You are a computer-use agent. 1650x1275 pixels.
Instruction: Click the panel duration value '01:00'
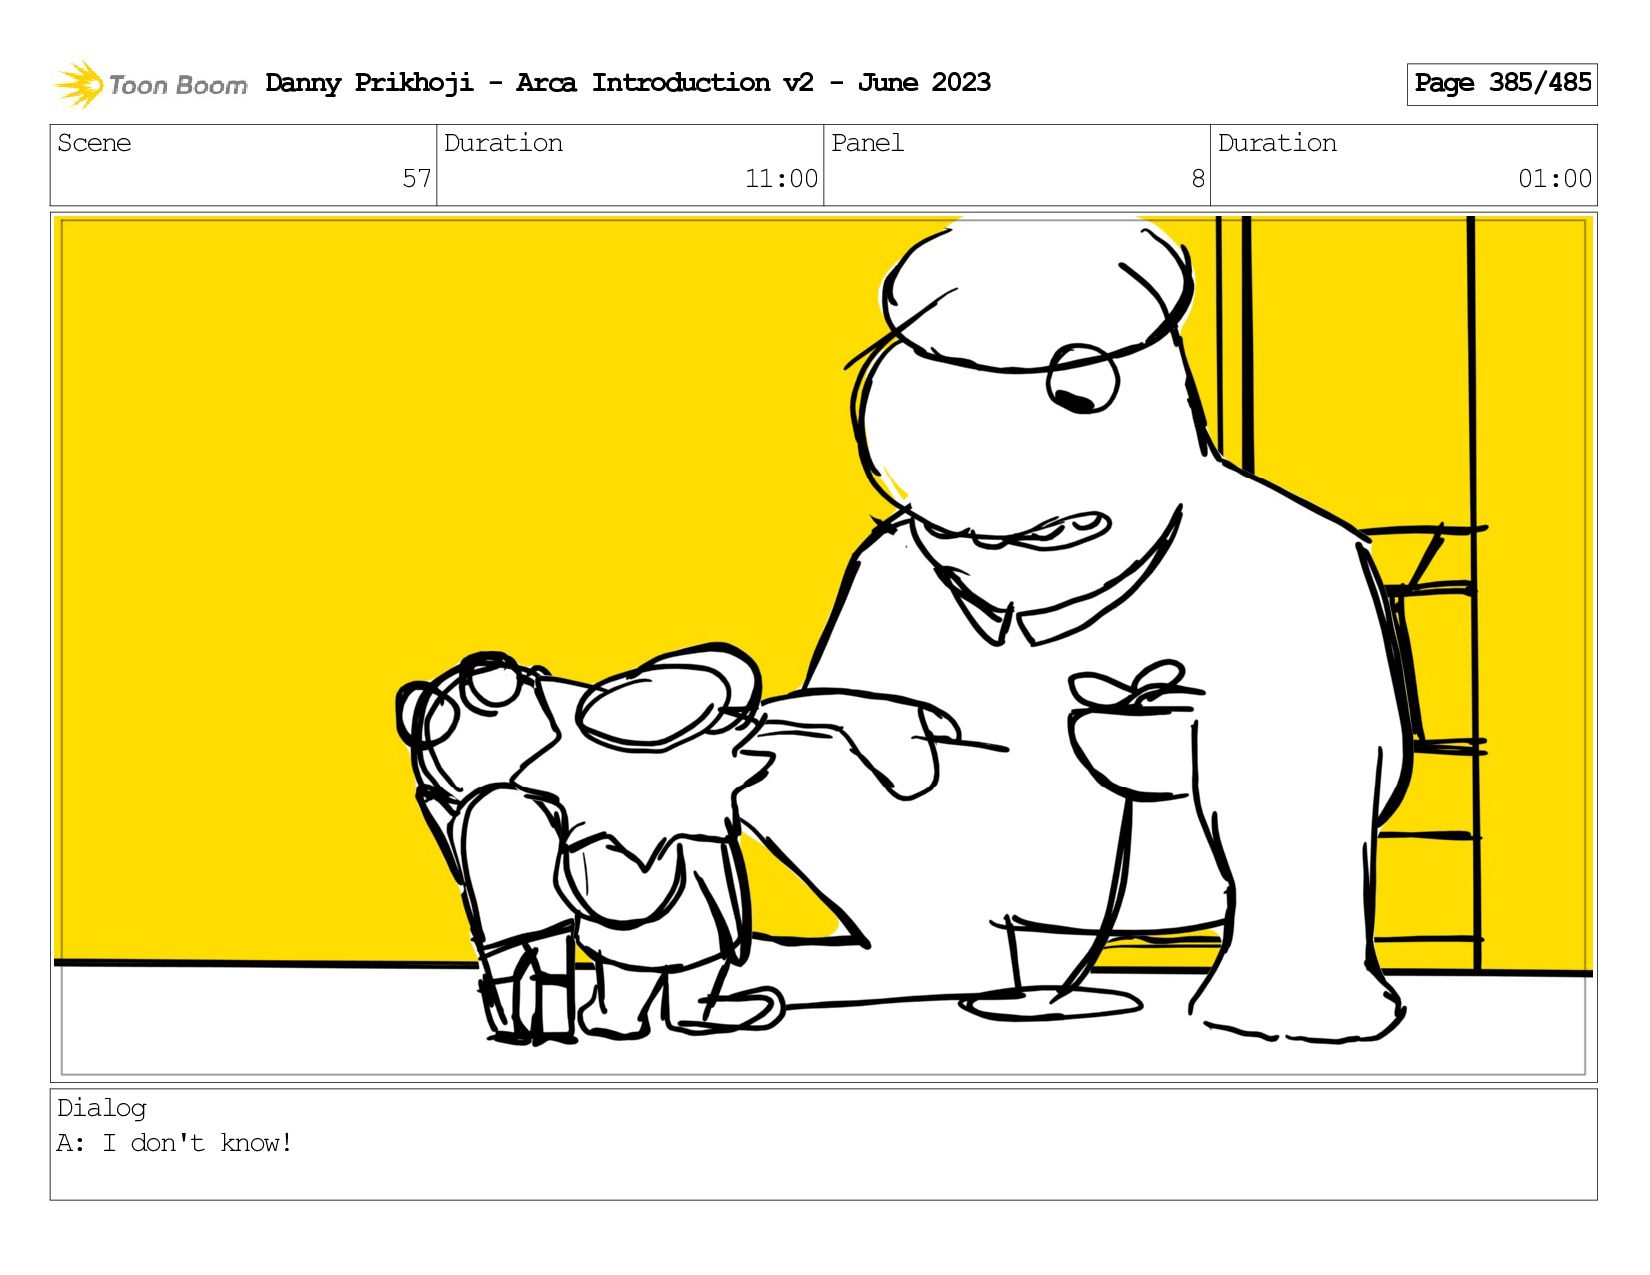pos(1555,179)
